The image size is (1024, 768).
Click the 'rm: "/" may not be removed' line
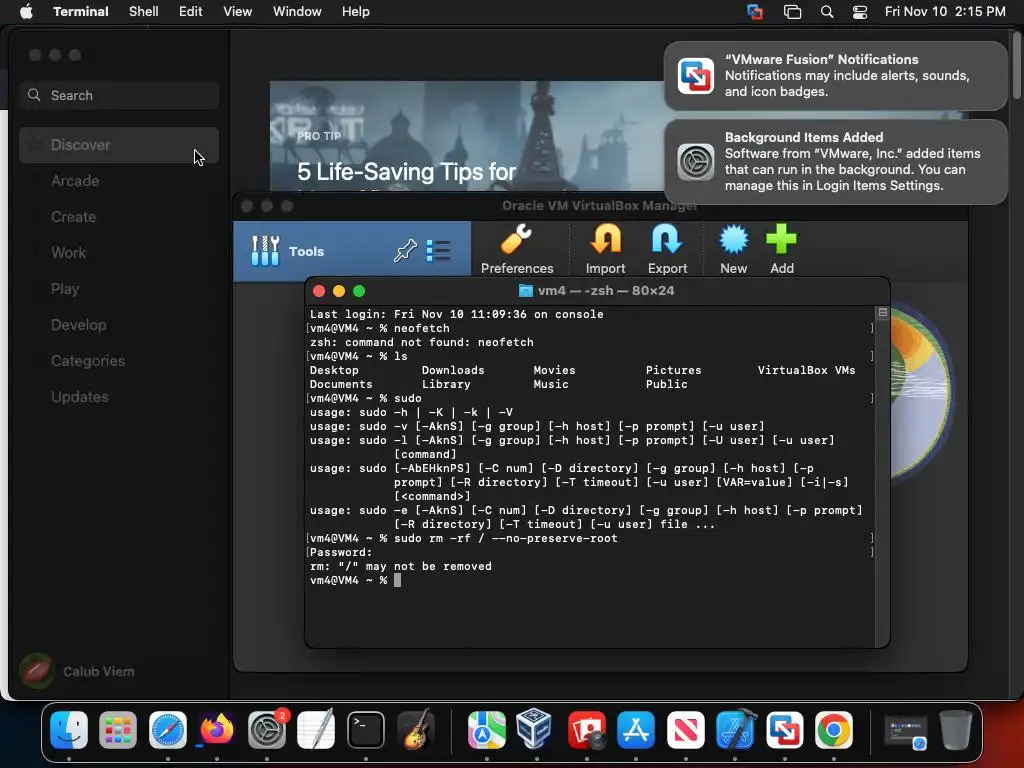coord(400,567)
